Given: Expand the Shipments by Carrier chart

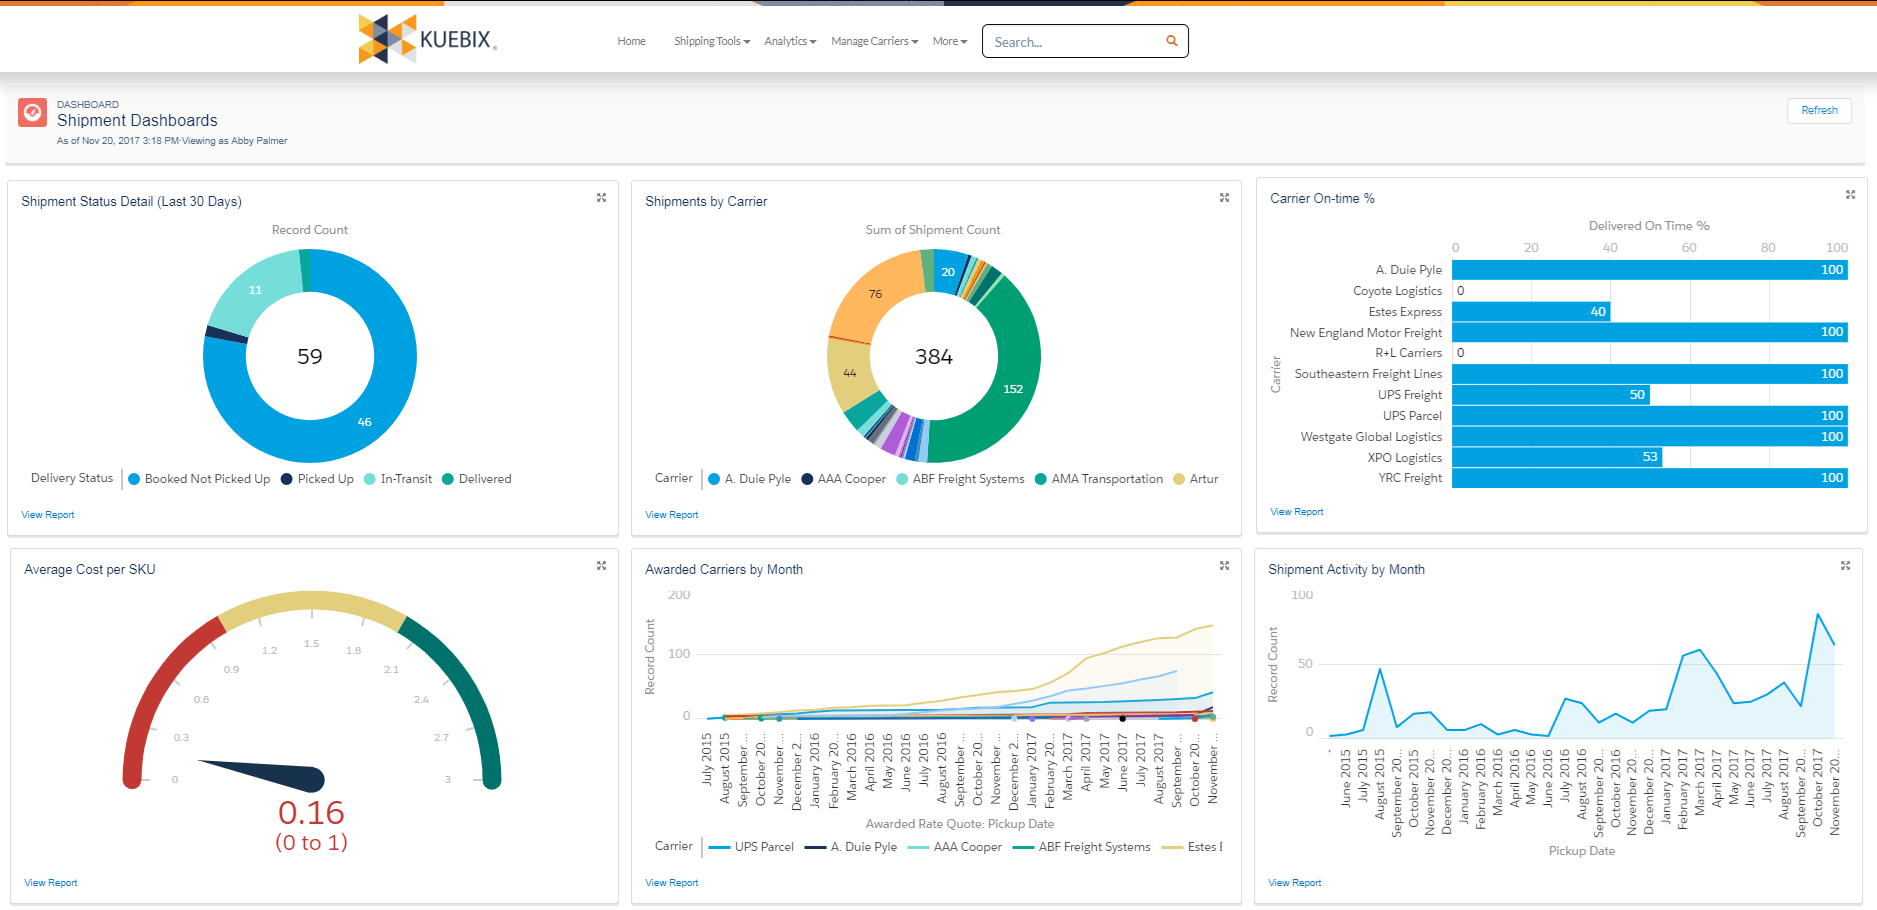Looking at the screenshot, I should tap(1224, 198).
